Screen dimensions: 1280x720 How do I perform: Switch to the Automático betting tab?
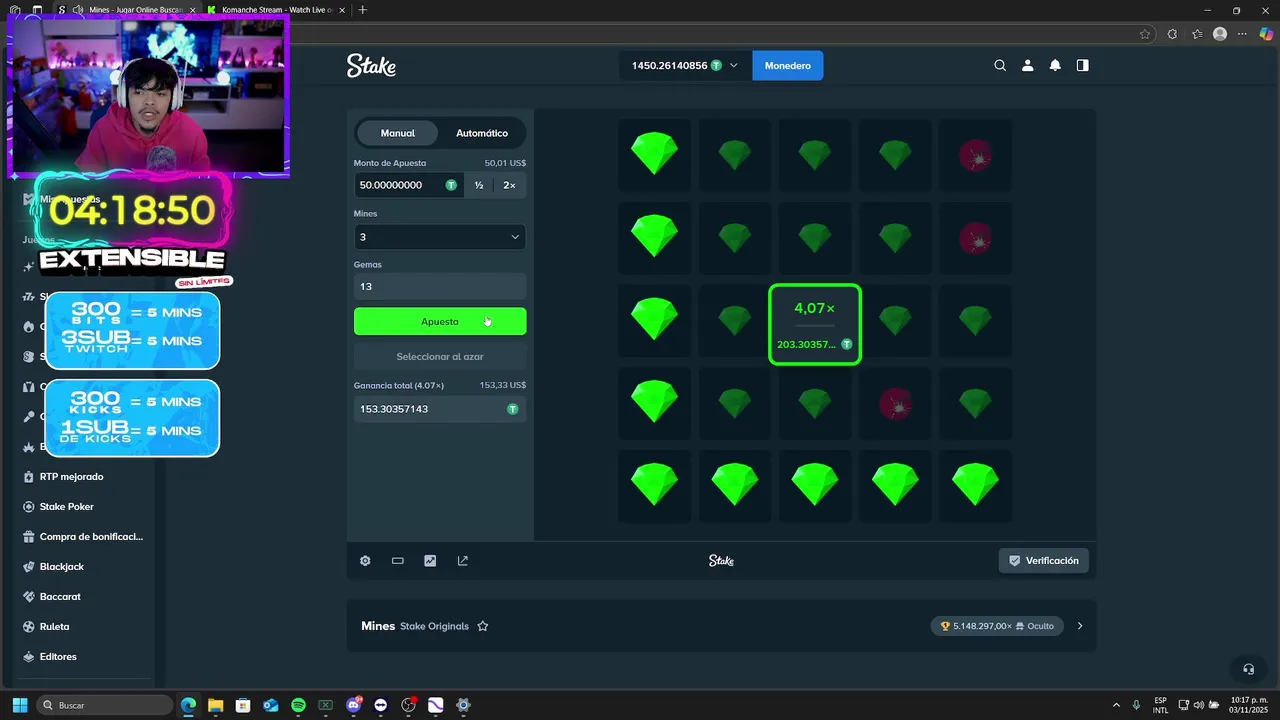(x=482, y=133)
